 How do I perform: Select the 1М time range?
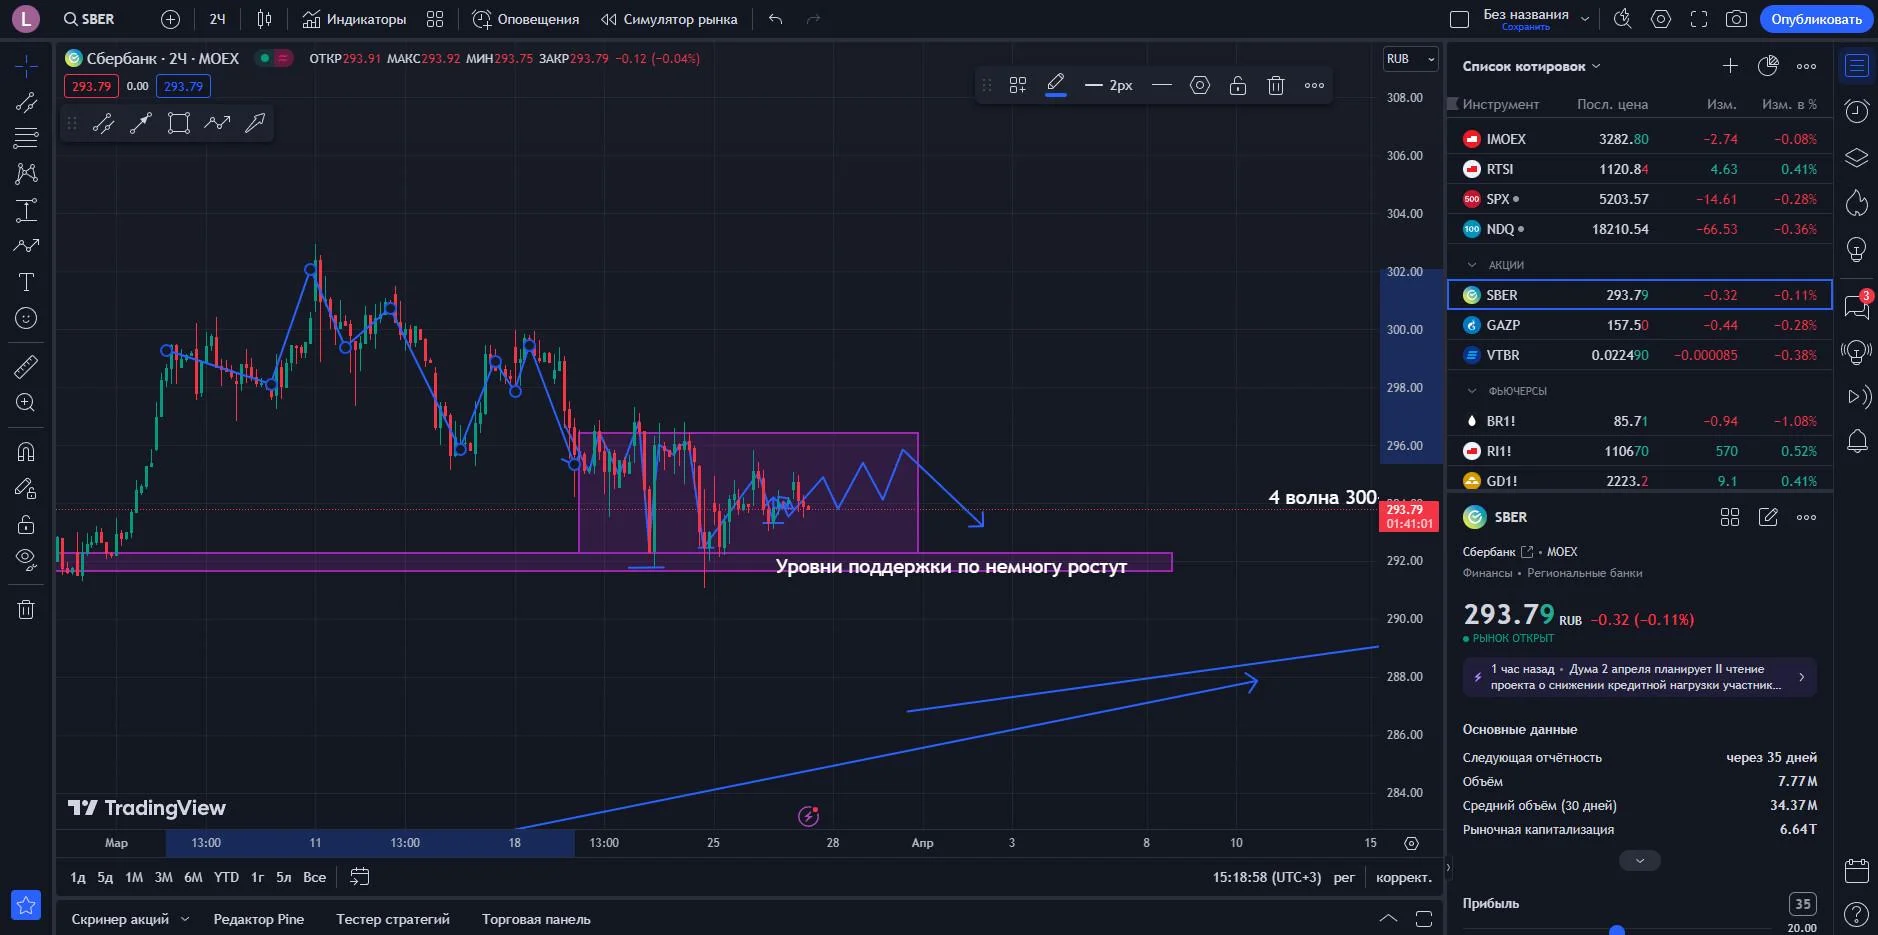tap(134, 877)
